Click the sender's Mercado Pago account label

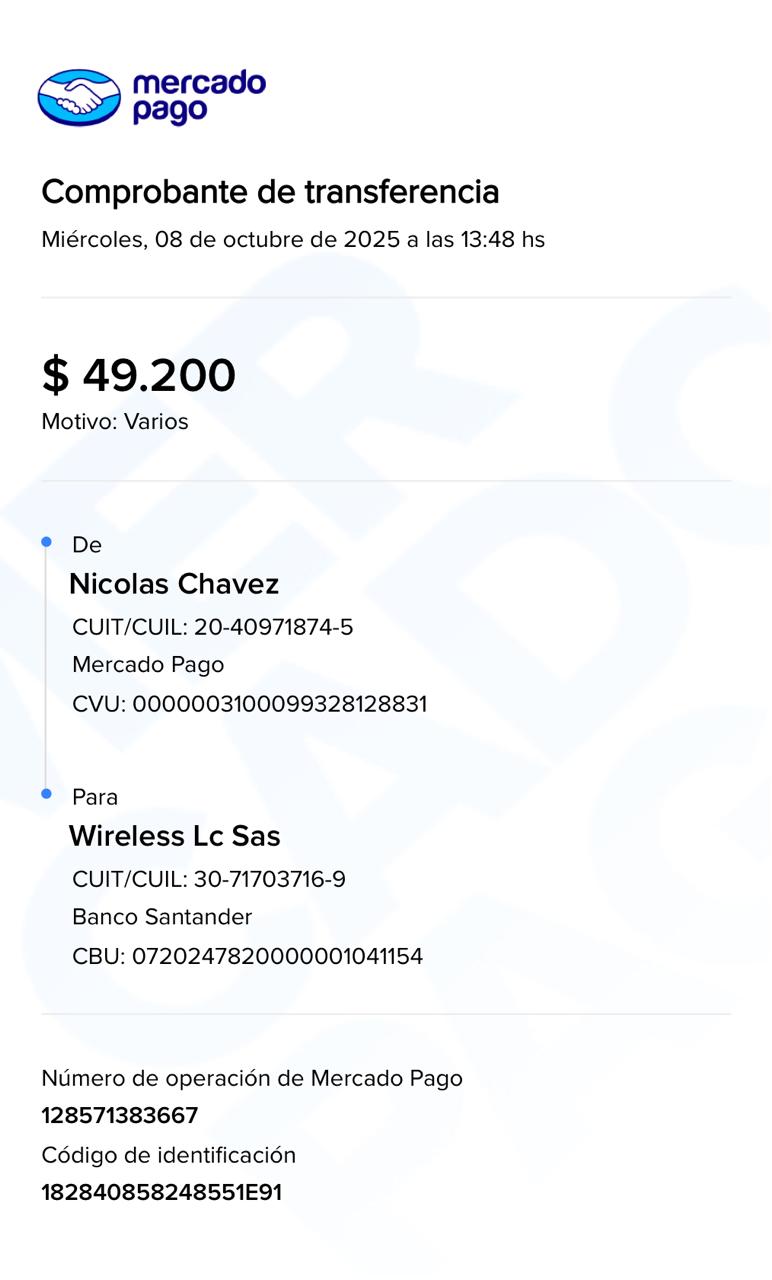tap(148, 665)
